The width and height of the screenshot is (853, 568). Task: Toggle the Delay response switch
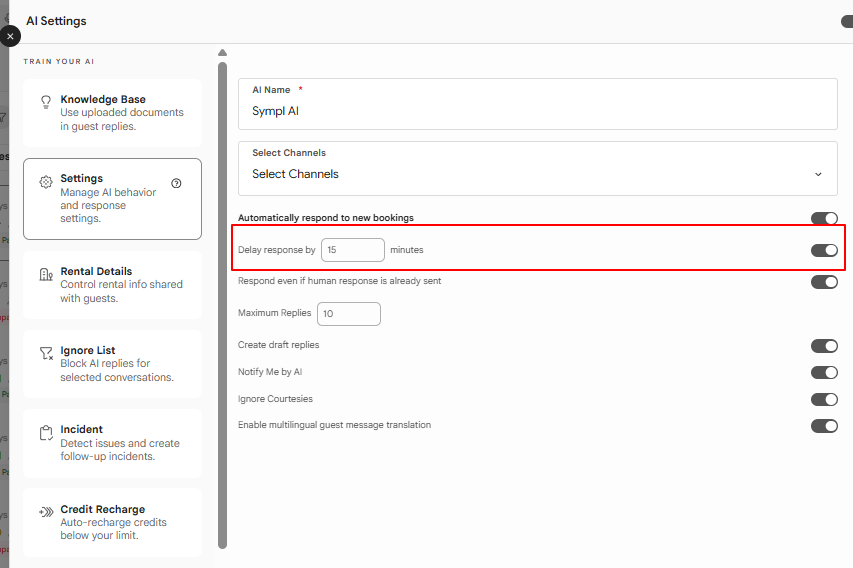tap(824, 250)
